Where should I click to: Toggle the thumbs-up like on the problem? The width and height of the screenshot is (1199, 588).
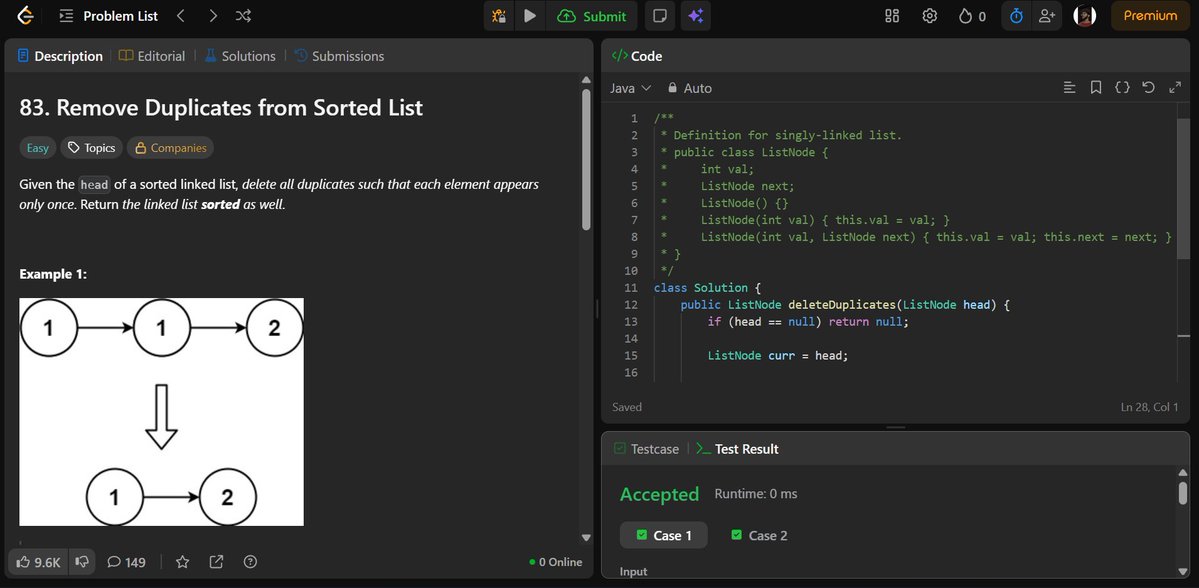(x=24, y=561)
